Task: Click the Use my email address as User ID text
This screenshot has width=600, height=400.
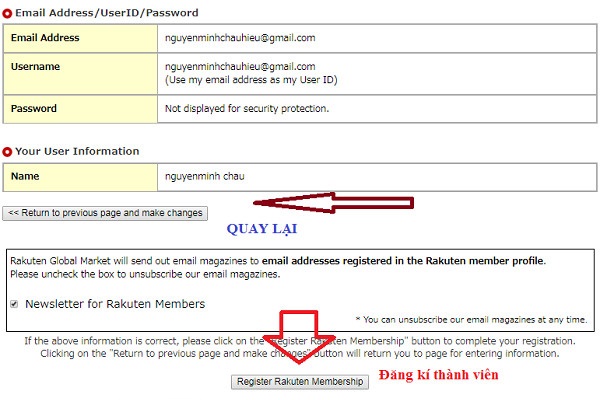Action: [x=251, y=80]
